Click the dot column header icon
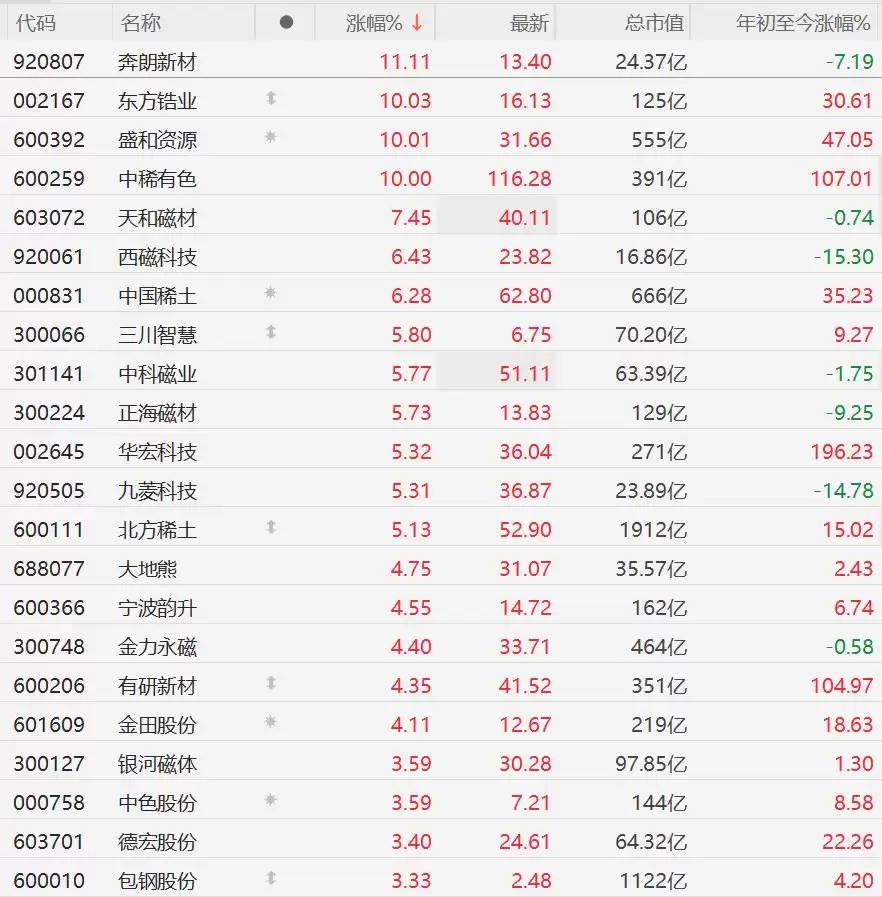Viewport: 882px width, 897px height. click(x=287, y=22)
